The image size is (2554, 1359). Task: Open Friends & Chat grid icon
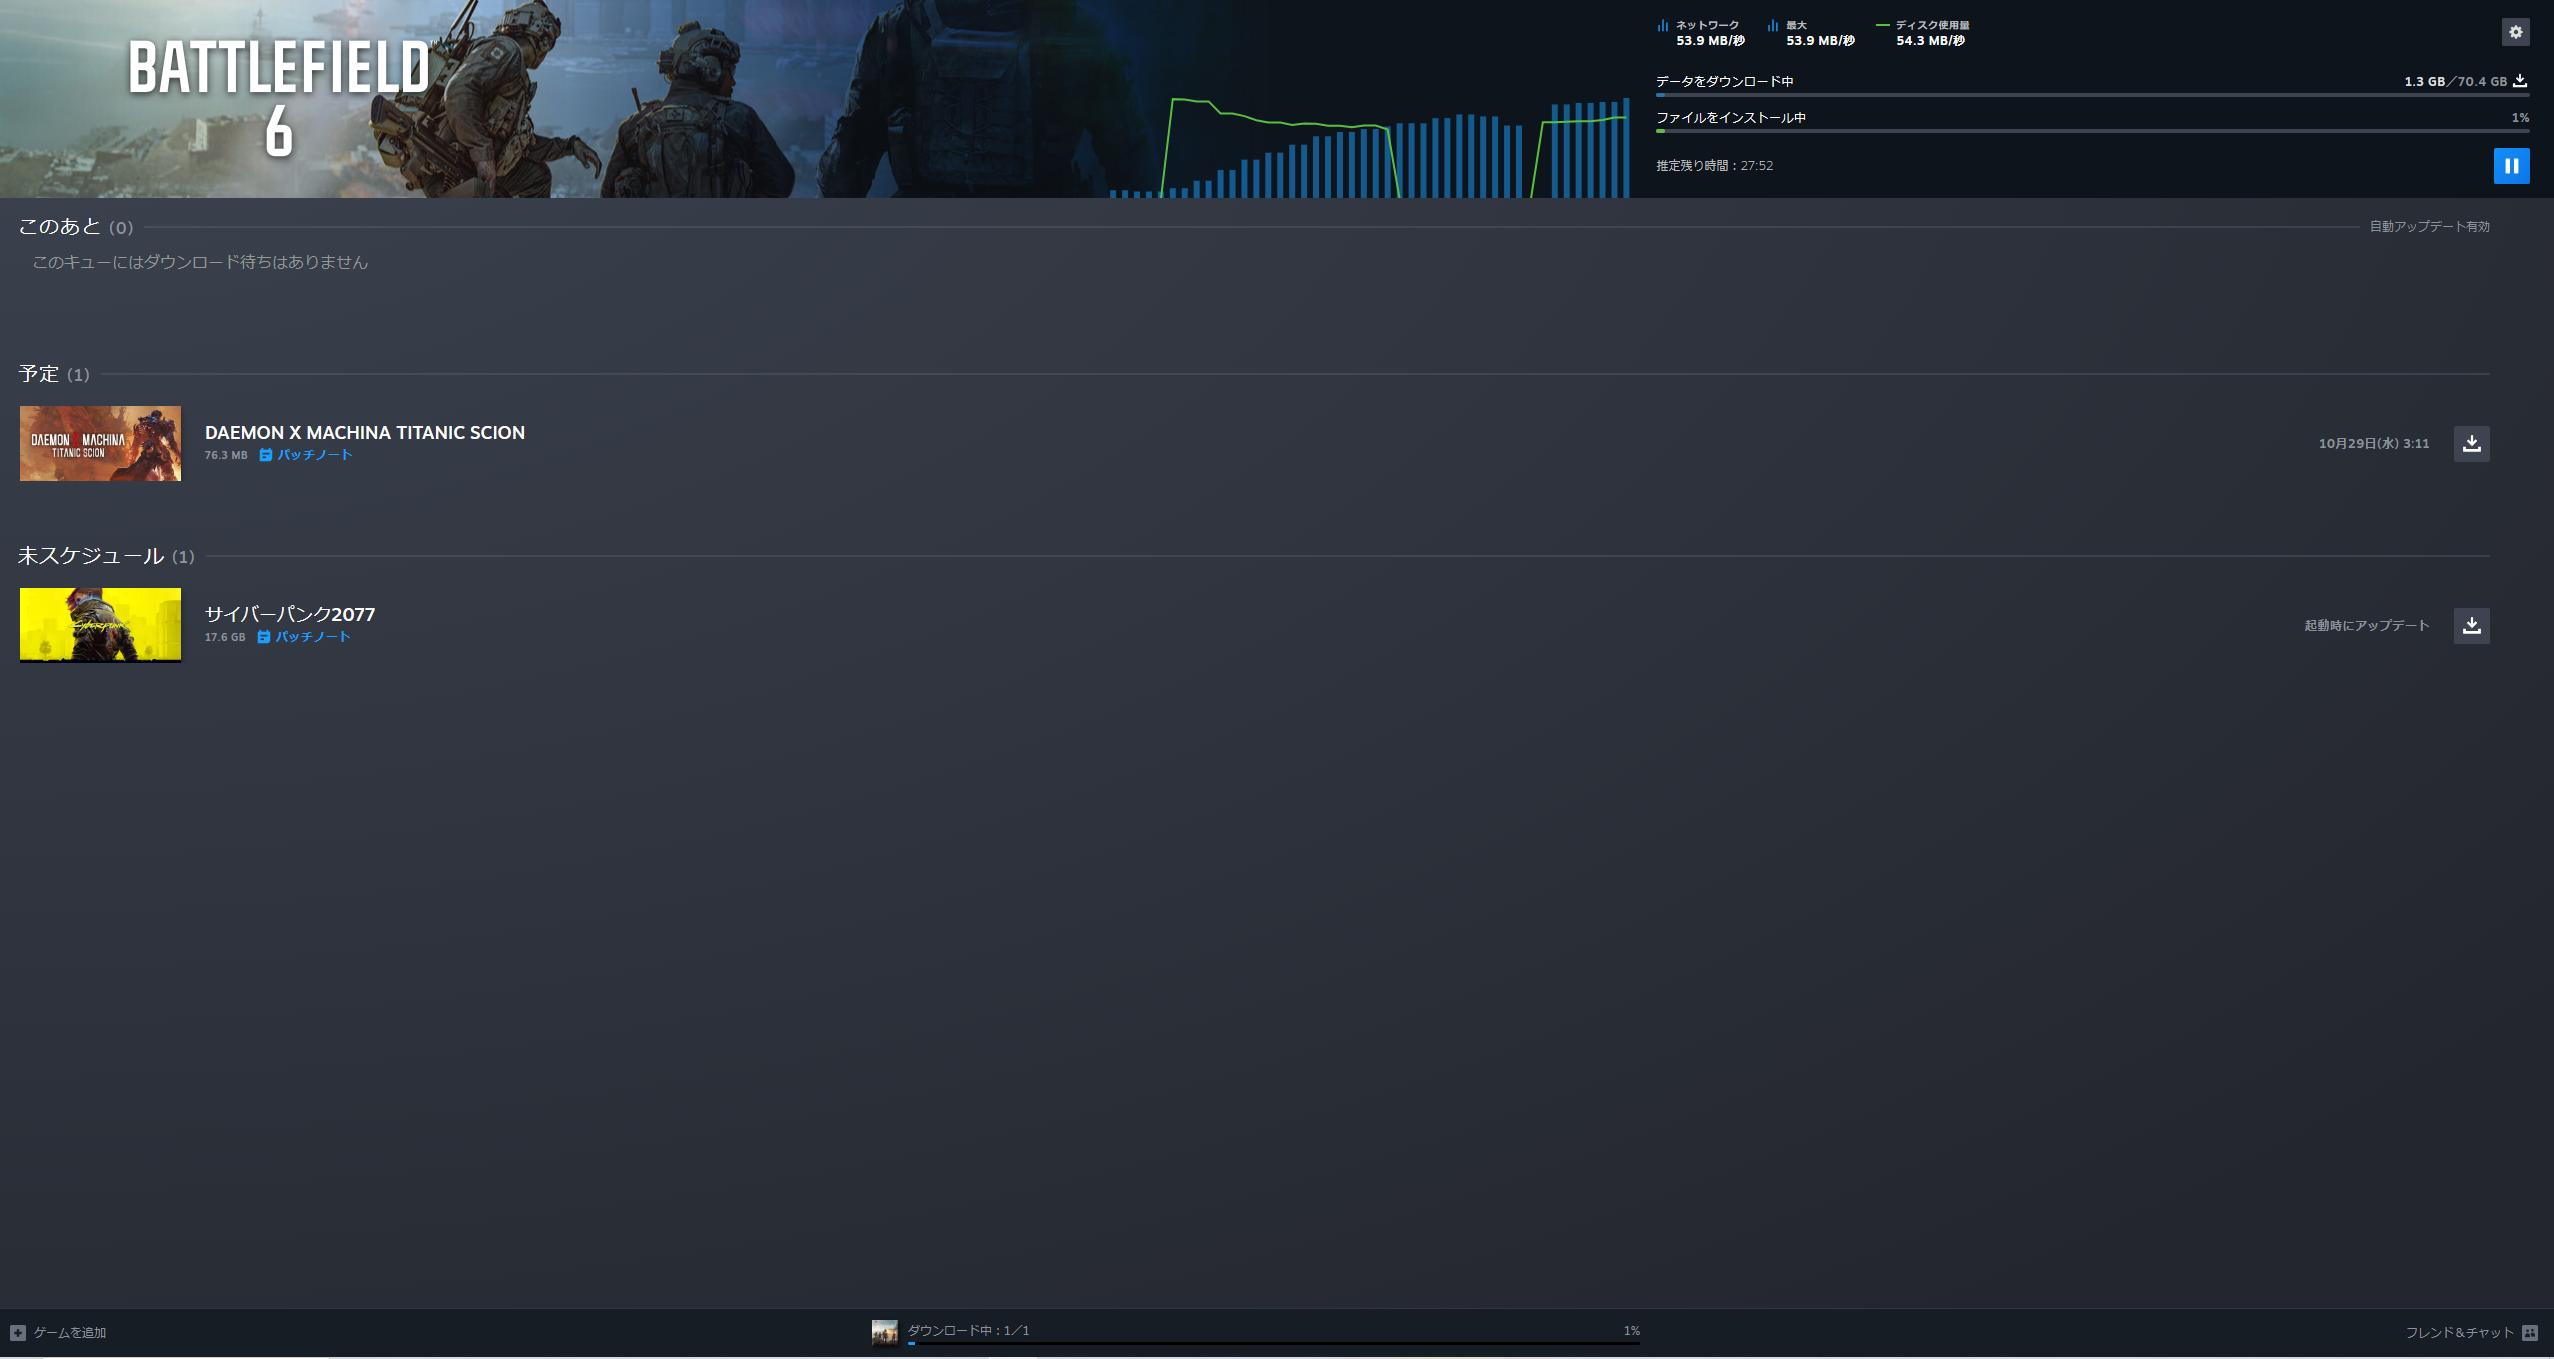[2530, 1332]
